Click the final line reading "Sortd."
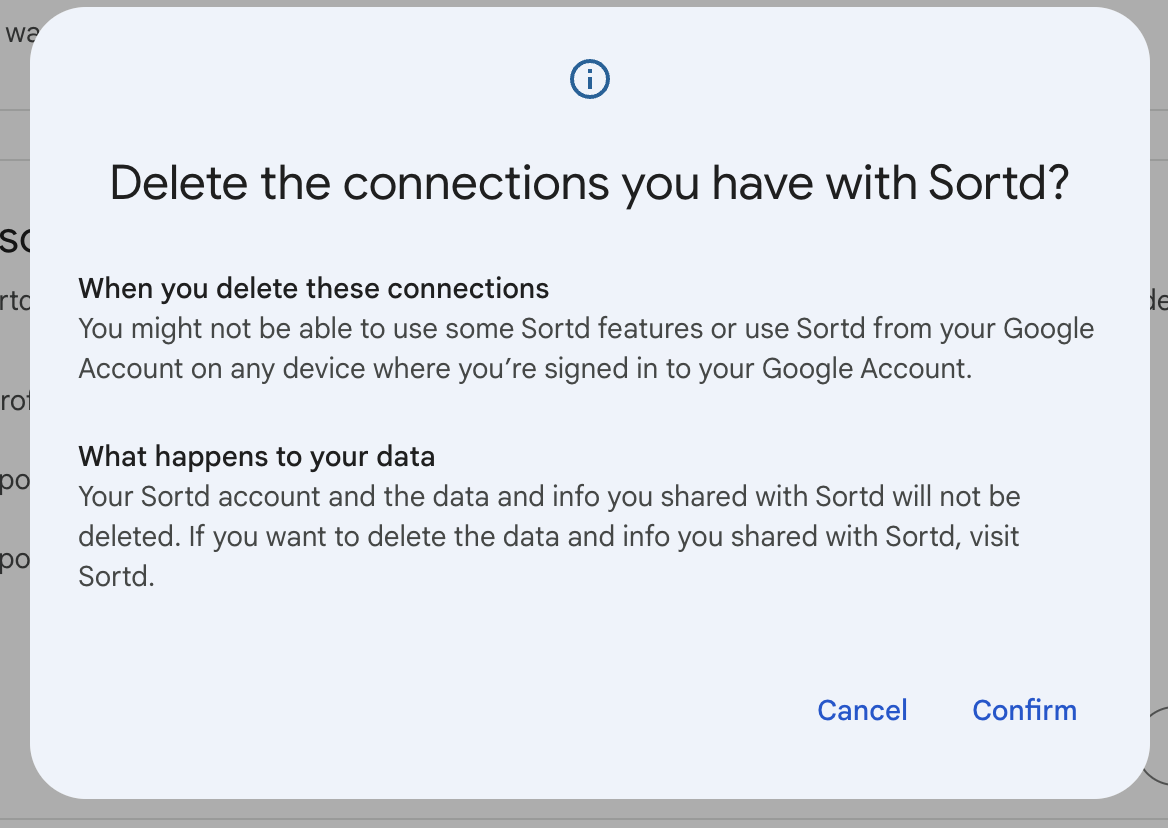1168x828 pixels. coord(116,577)
